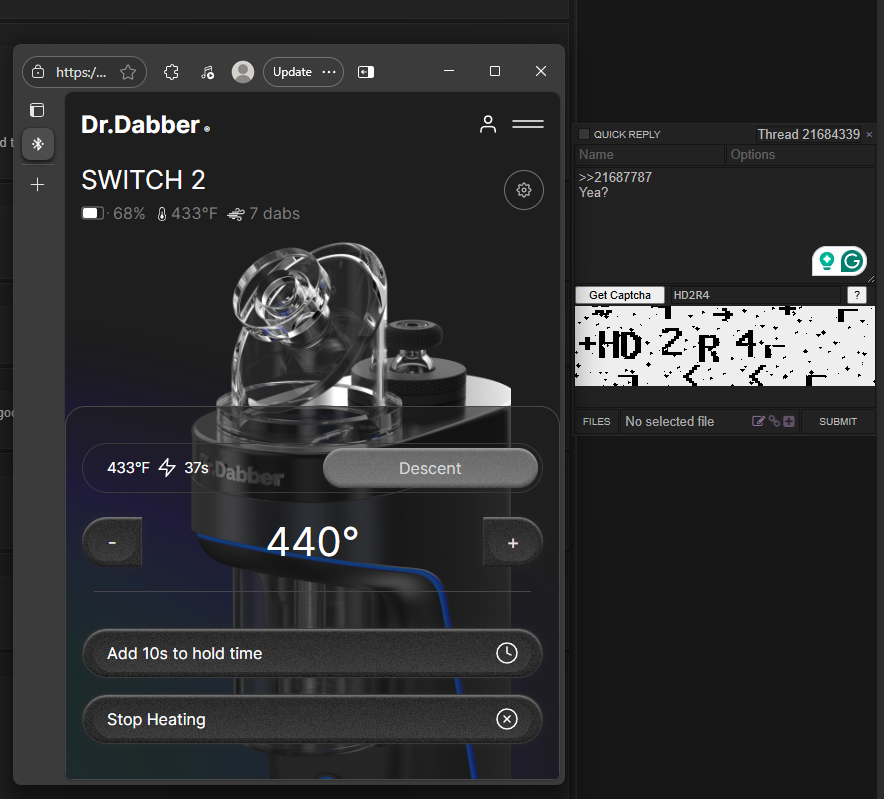The height and width of the screenshot is (799, 884).
Task: Click the Dr.Dabber logo
Action: coord(145,125)
